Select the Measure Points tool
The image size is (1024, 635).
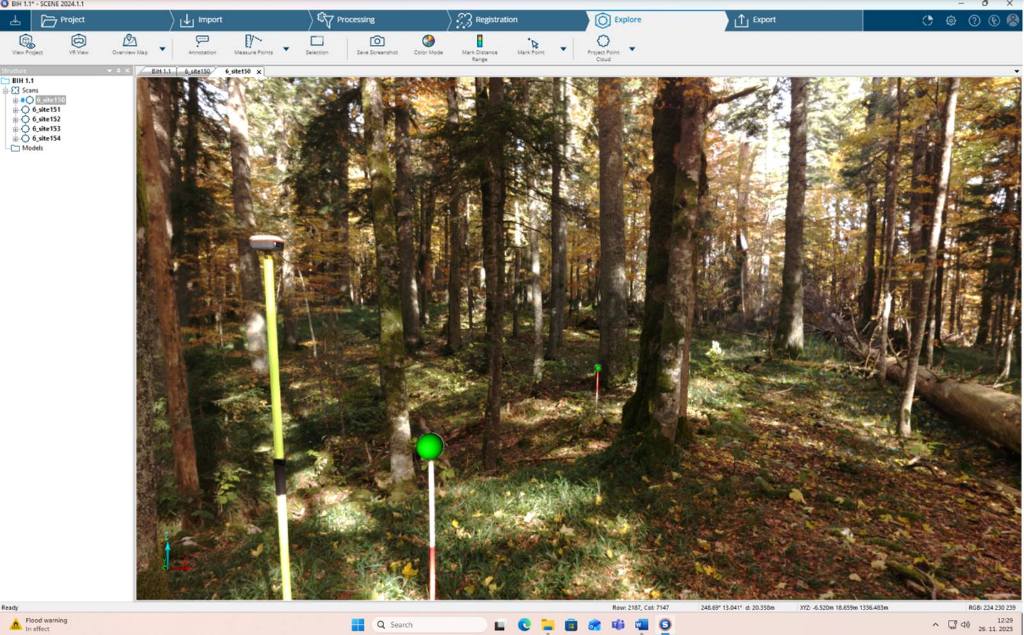click(x=253, y=44)
